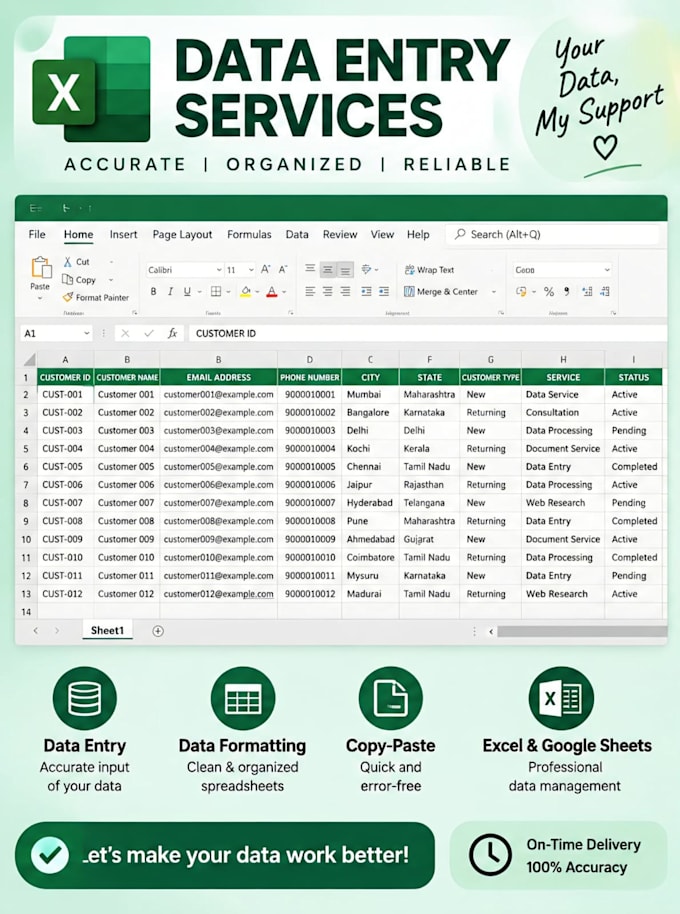The height and width of the screenshot is (914, 680).
Task: Switch to the Formulas tab
Action: [249, 234]
